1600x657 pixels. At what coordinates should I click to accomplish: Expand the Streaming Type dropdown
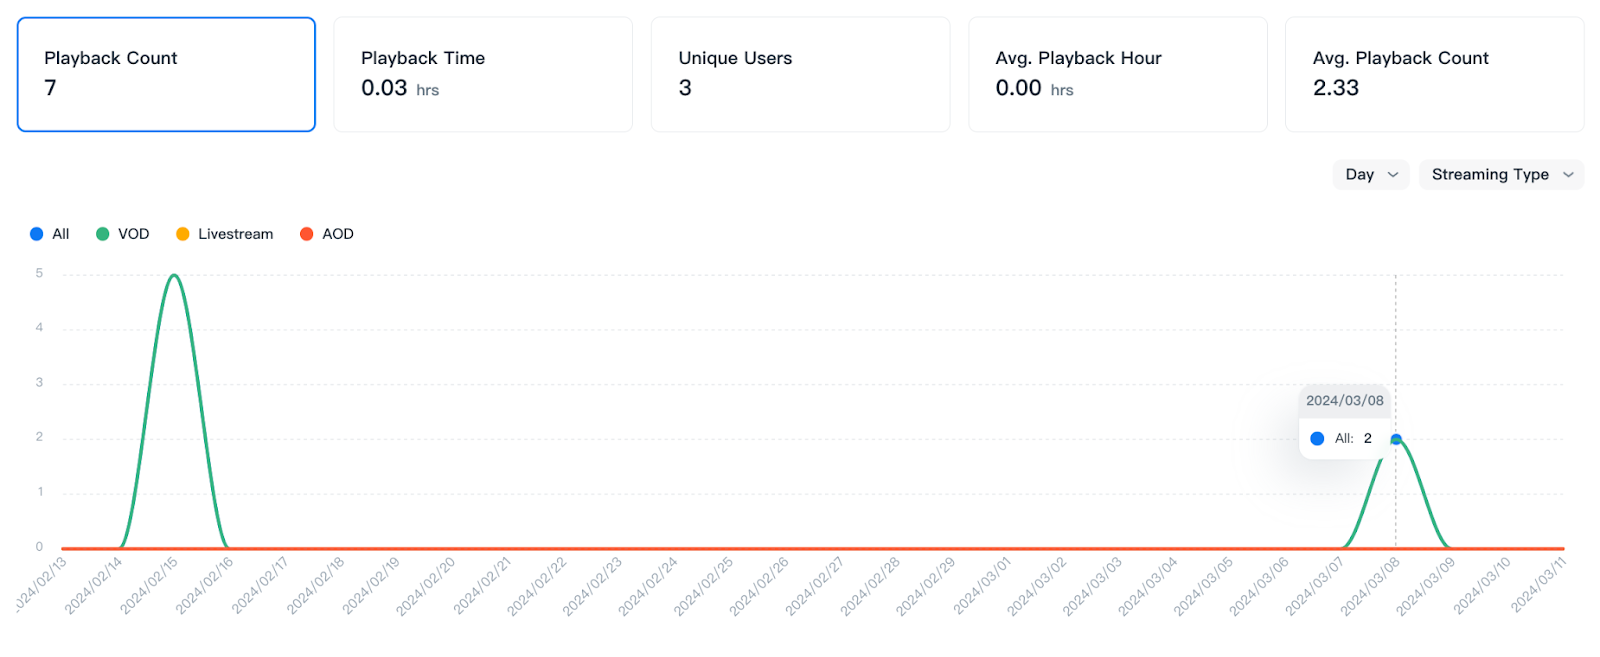(x=1500, y=174)
